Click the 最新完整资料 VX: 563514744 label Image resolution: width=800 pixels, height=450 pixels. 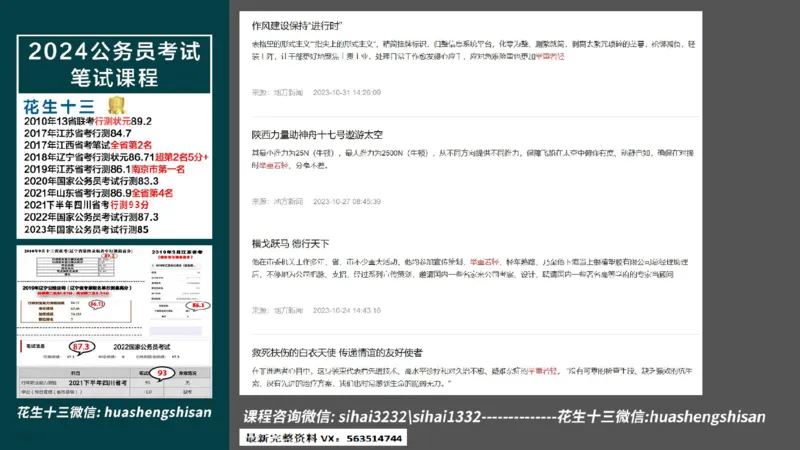click(323, 438)
